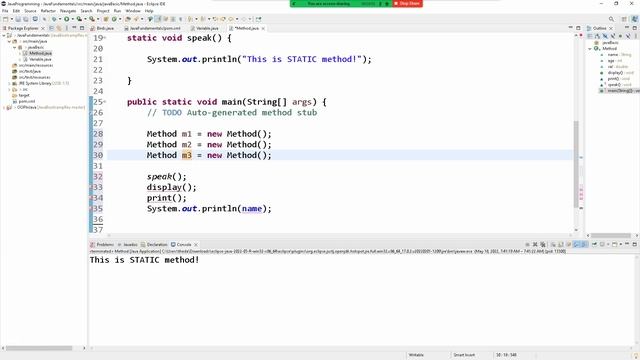The width and height of the screenshot is (640, 360).
Task: Select Variable.java in Package Explorer
Action: pyautogui.click(x=37, y=59)
